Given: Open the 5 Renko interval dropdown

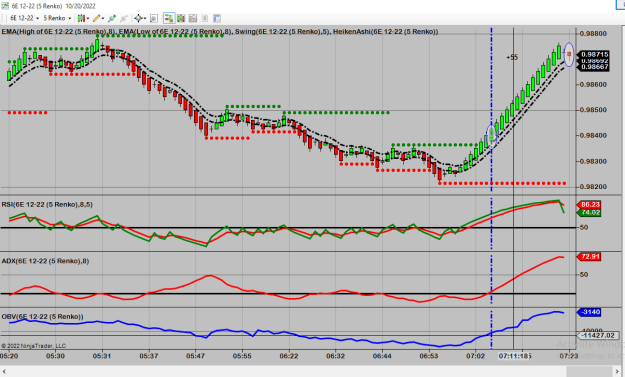Looking at the screenshot, I should [x=57, y=18].
